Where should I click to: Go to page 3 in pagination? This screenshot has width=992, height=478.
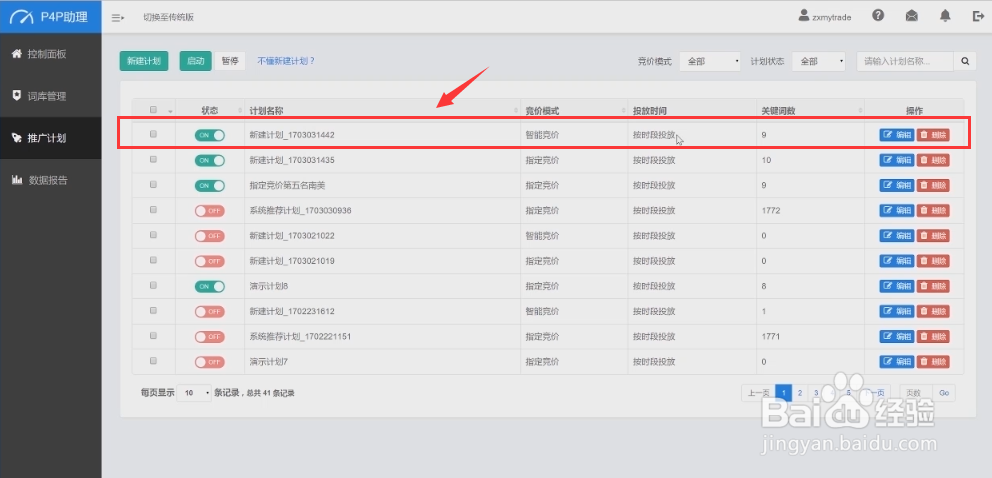pos(816,393)
